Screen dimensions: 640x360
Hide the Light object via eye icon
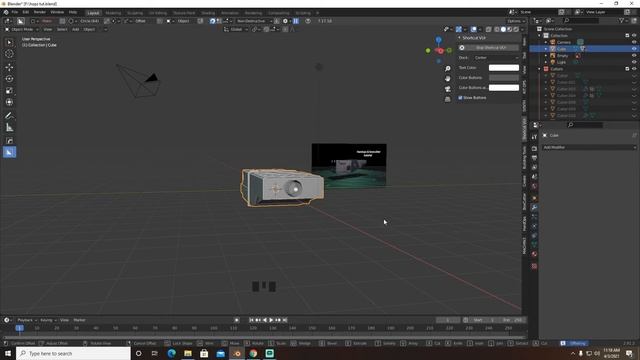tap(634, 62)
